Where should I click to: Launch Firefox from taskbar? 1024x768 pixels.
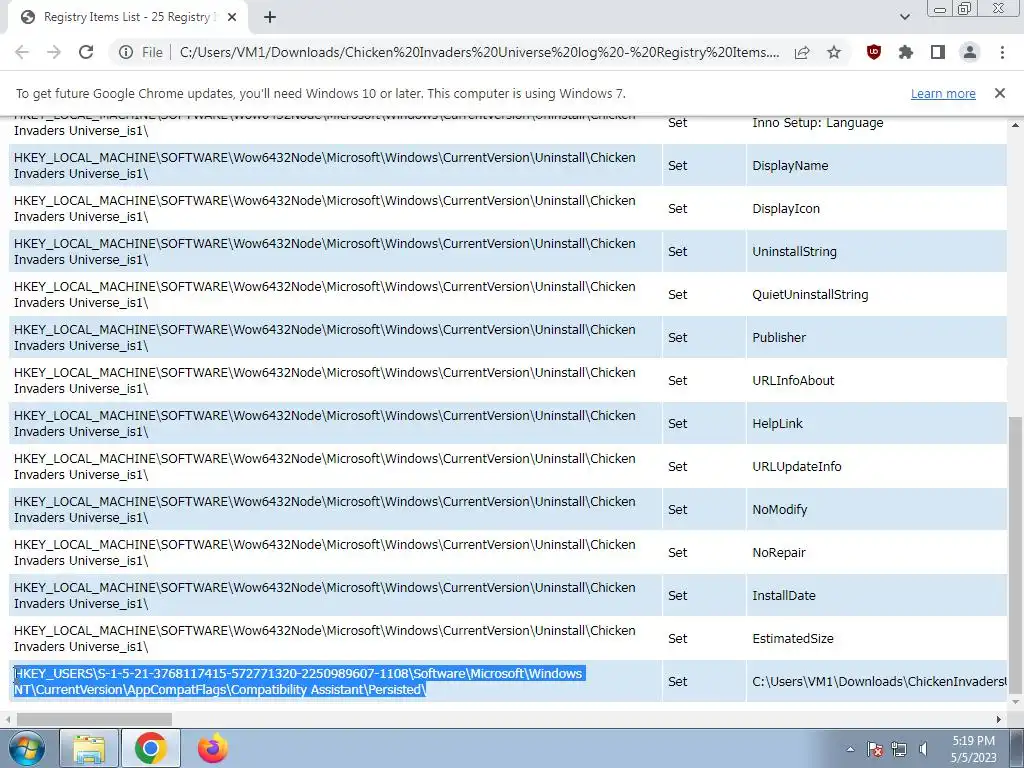(x=213, y=748)
